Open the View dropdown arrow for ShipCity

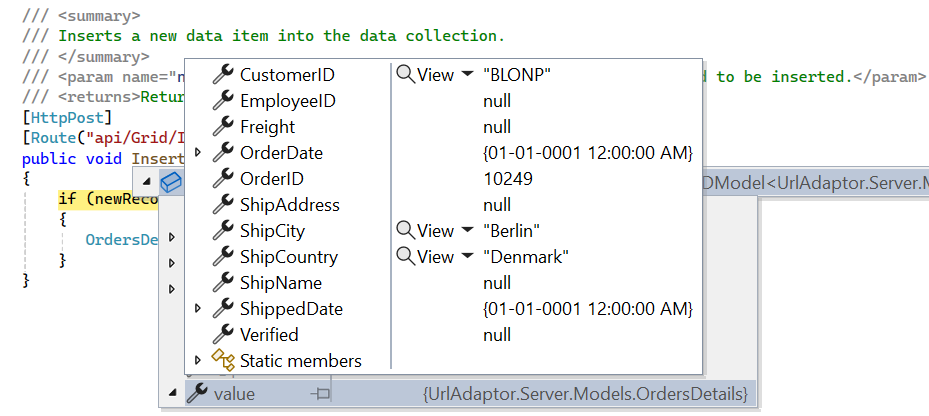[x=466, y=232]
